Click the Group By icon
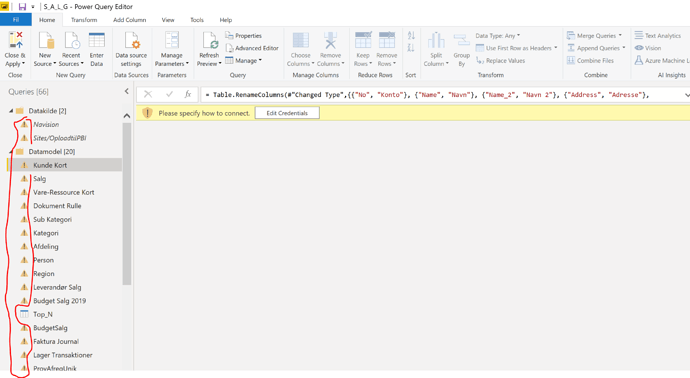This screenshot has height=378, width=690. pos(462,50)
